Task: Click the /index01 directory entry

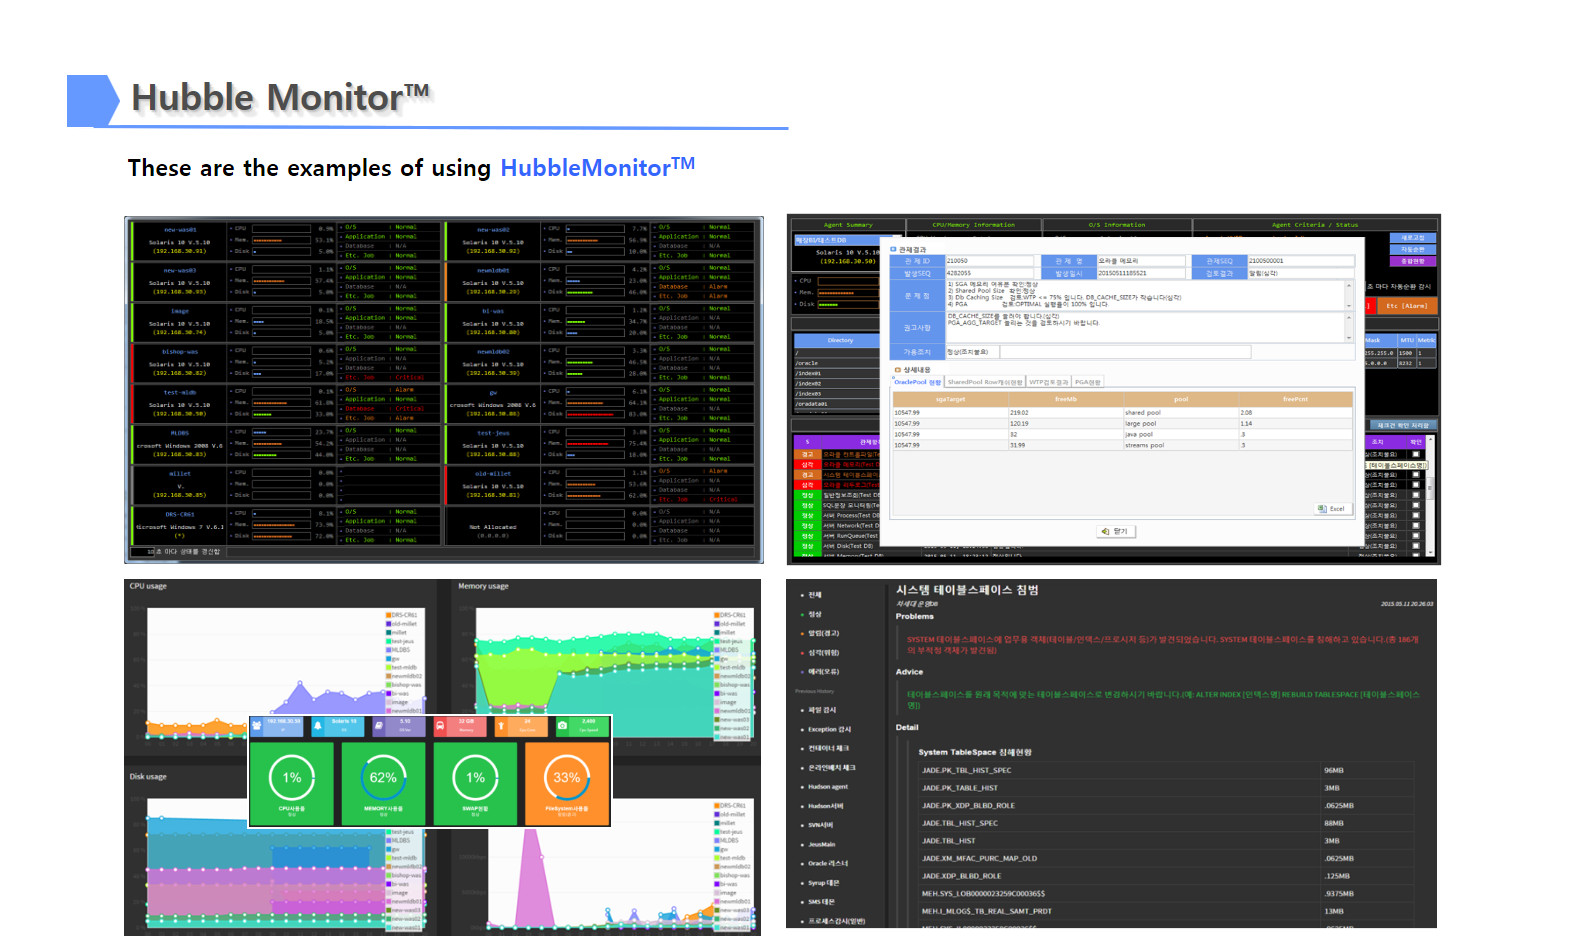Action: point(837,373)
